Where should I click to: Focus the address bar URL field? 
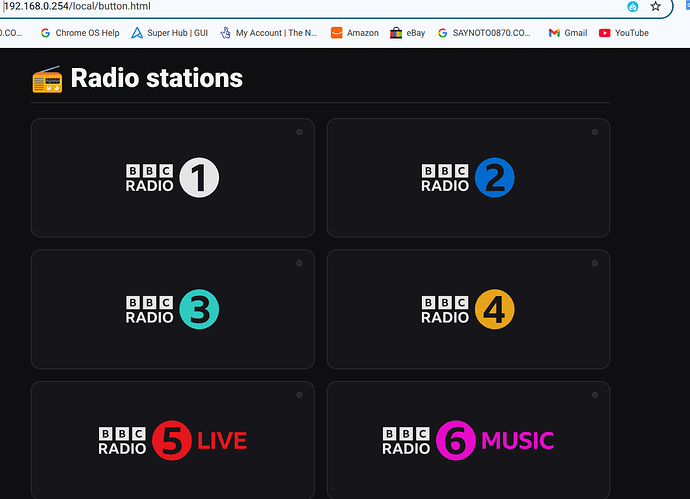pyautogui.click(x=308, y=7)
